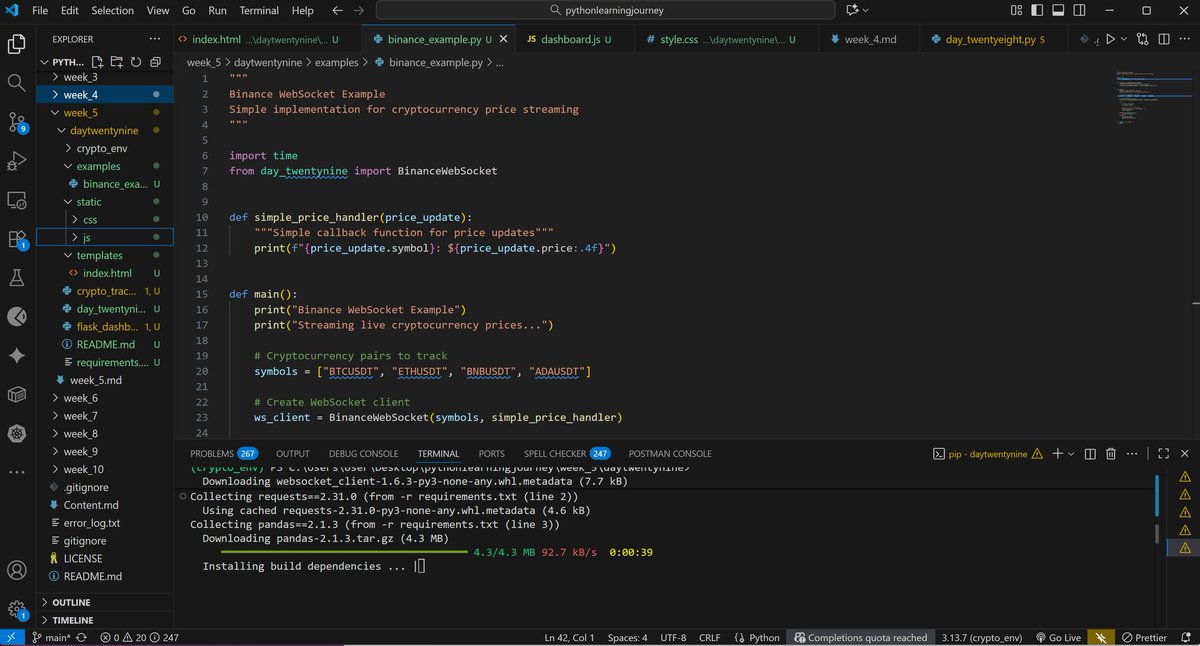Click Ln 42, Col 1 position indicator
1200x646 pixels.
[569, 637]
